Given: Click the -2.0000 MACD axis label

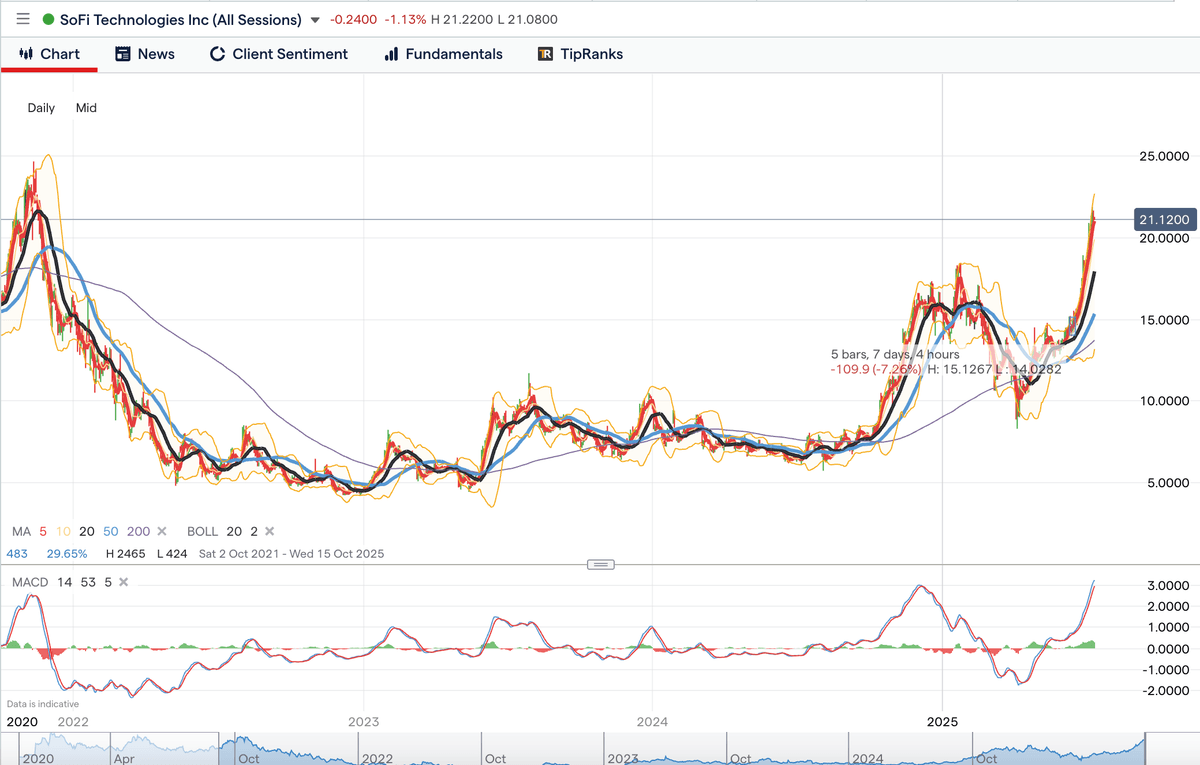Looking at the screenshot, I should pyautogui.click(x=1164, y=692).
